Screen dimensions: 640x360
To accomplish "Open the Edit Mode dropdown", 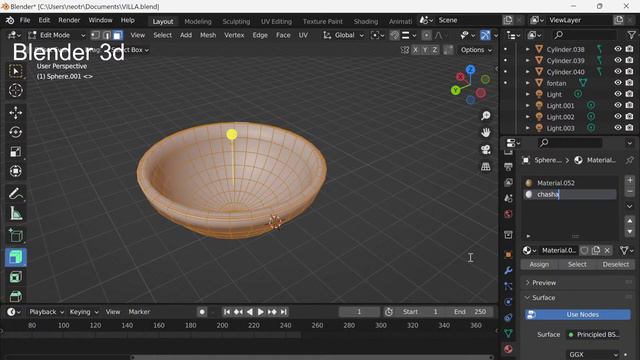I will tap(57, 35).
